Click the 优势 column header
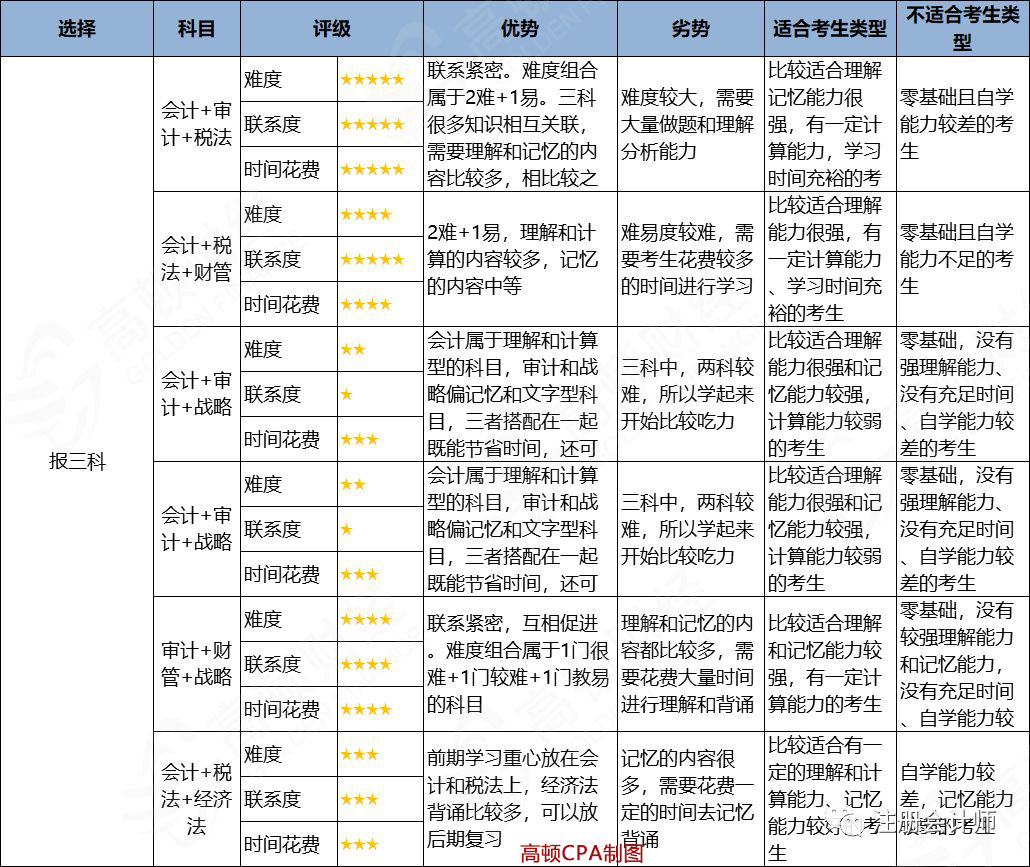Viewport: 1030px width, 867px height. click(519, 29)
